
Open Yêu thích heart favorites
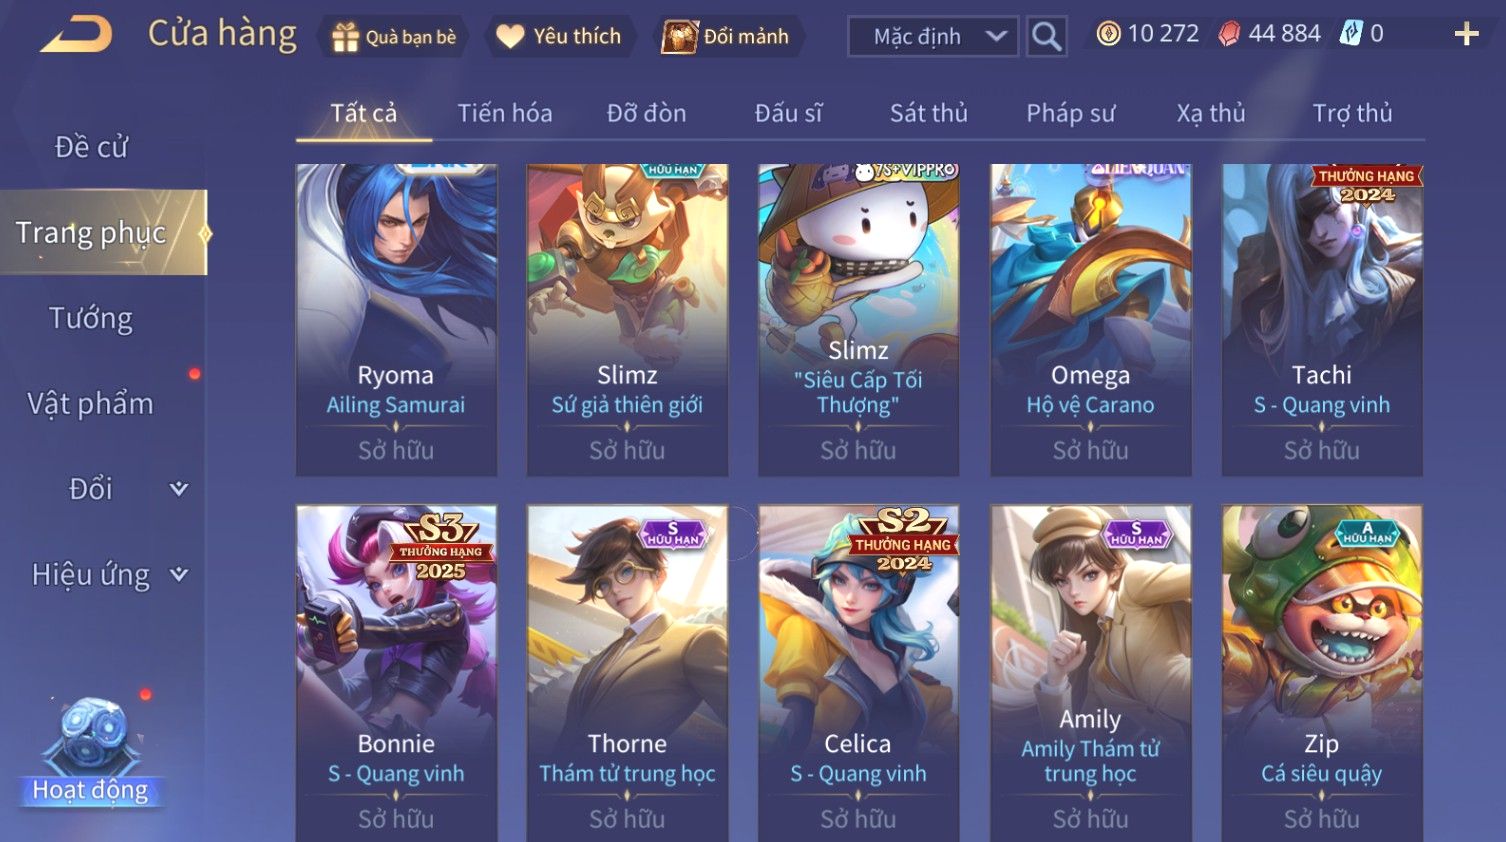point(510,37)
